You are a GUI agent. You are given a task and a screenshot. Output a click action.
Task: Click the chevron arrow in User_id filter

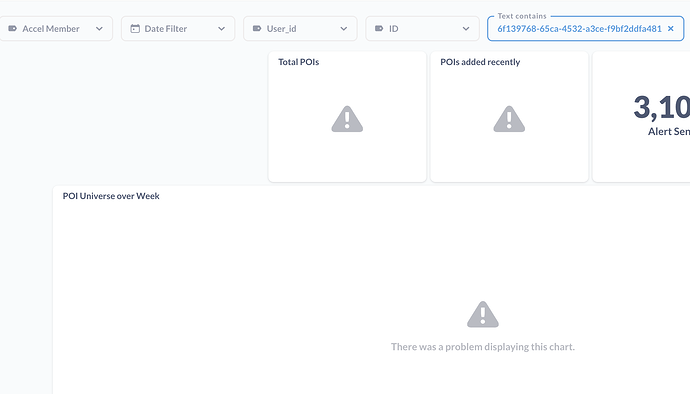344,29
